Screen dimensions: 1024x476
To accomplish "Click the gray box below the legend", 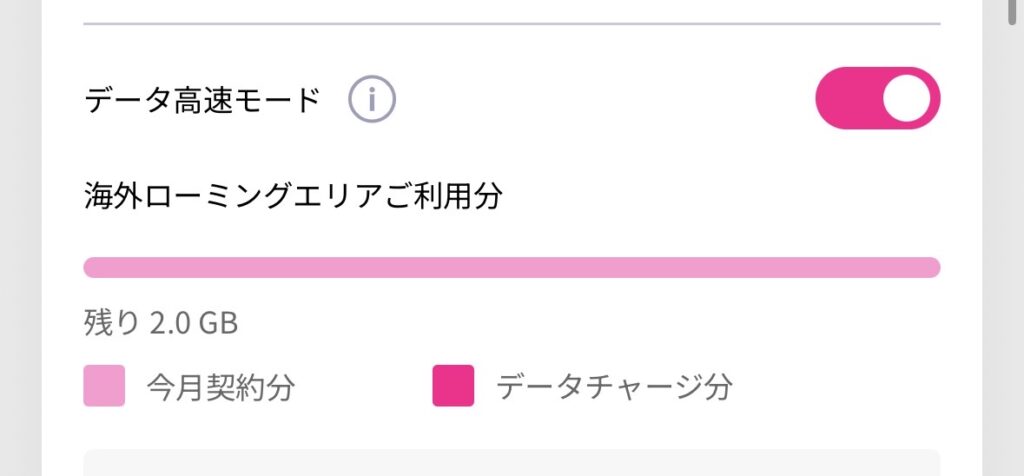I will click(x=511, y=463).
